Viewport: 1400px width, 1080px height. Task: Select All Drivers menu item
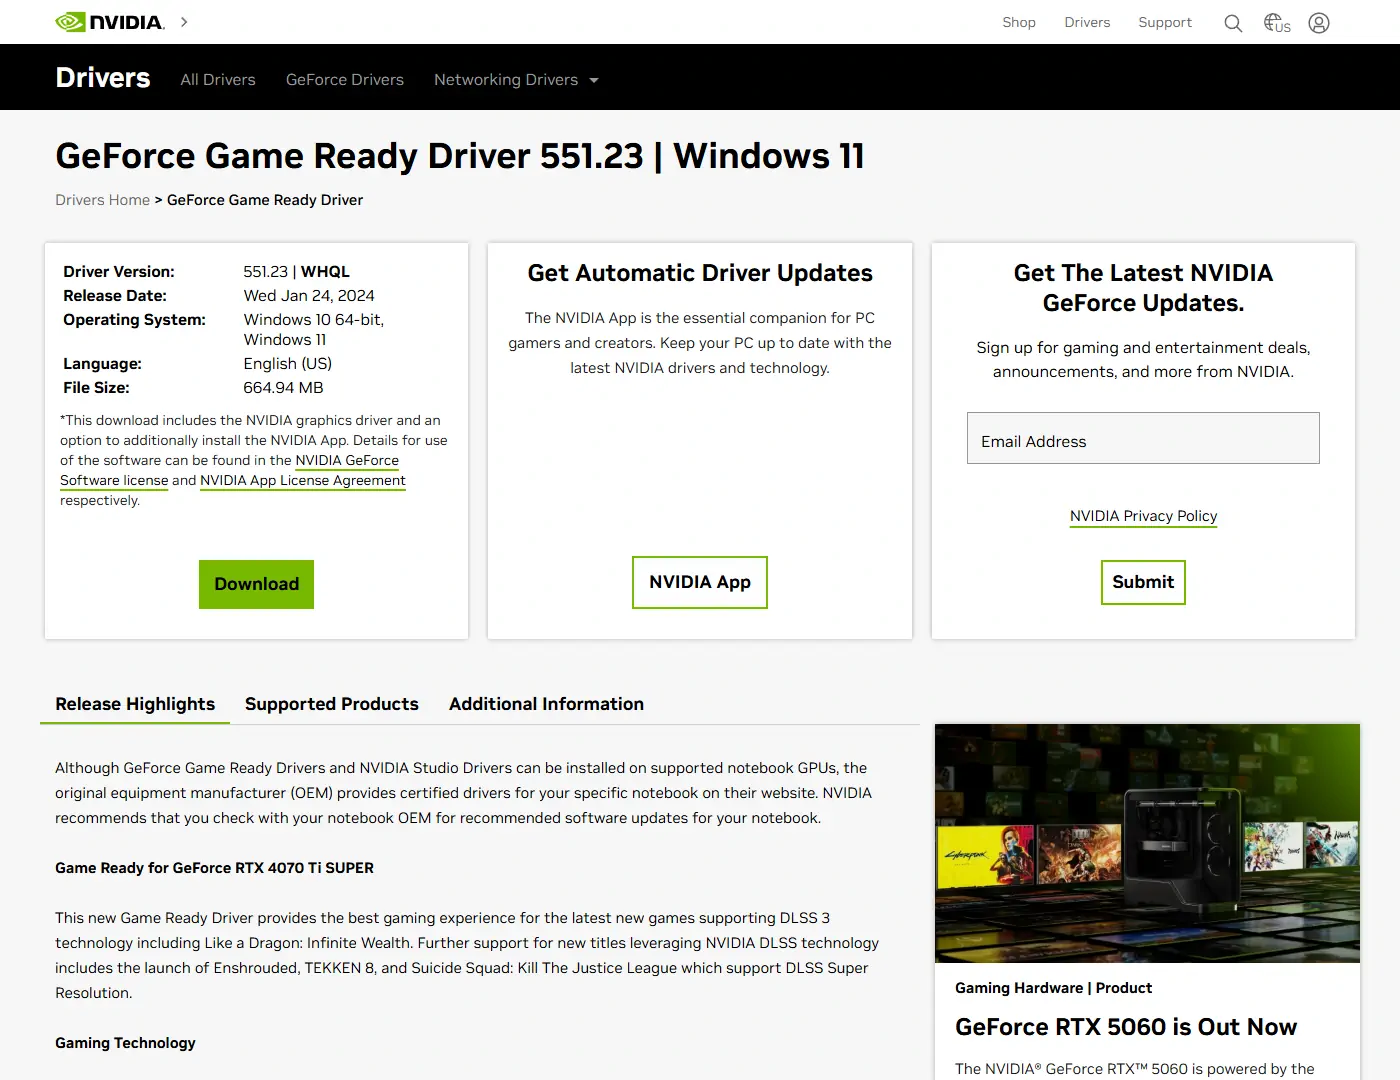pyautogui.click(x=218, y=80)
